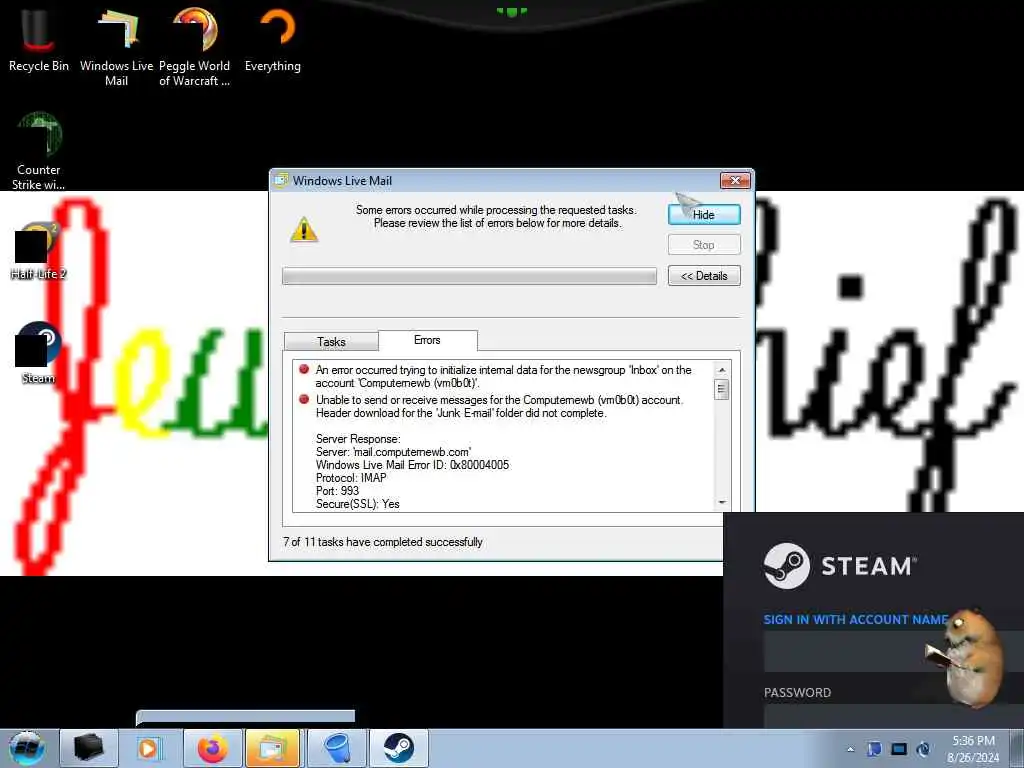Open the blue bin taskbar icon
Viewport: 1024px width, 768px height.
(x=338, y=748)
